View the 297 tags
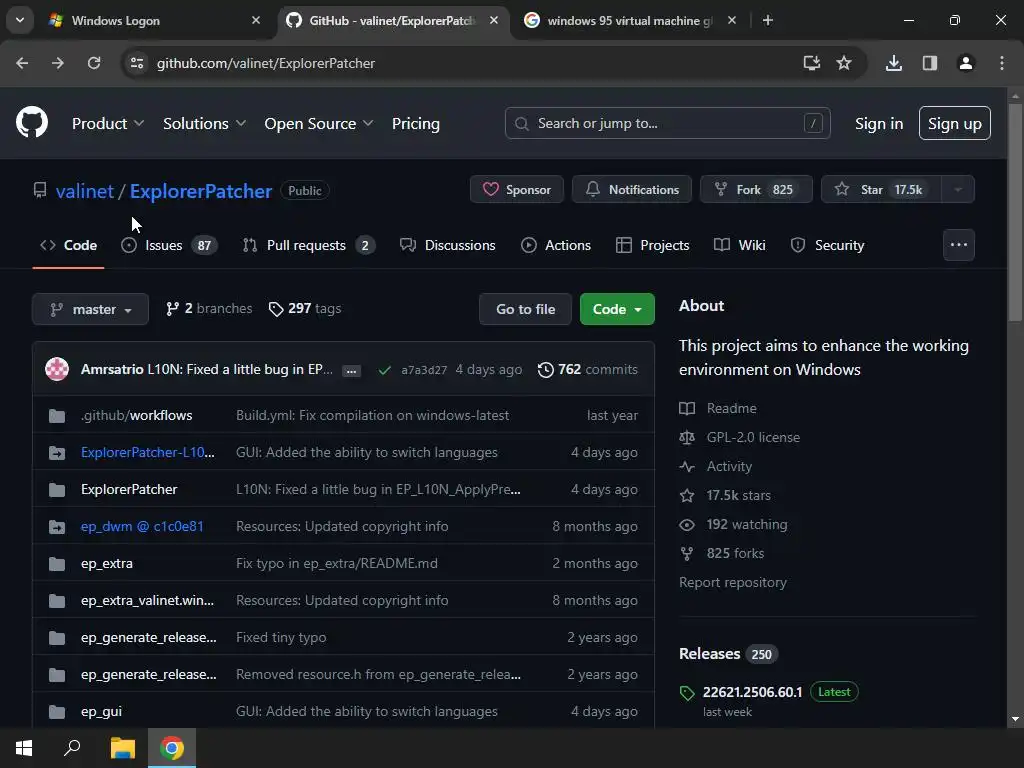Screen dimensions: 1024x768 [305, 308]
